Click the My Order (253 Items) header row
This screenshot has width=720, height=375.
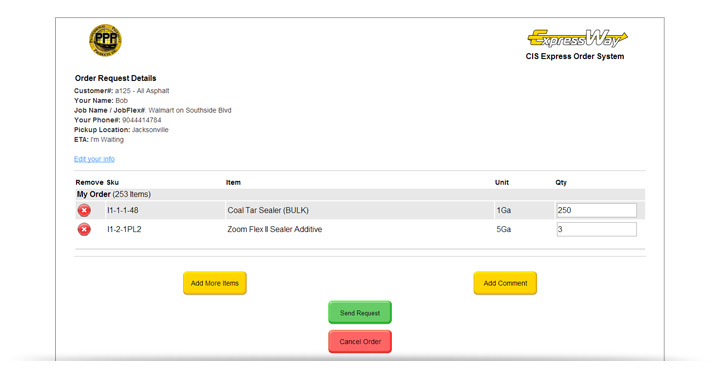[360, 194]
